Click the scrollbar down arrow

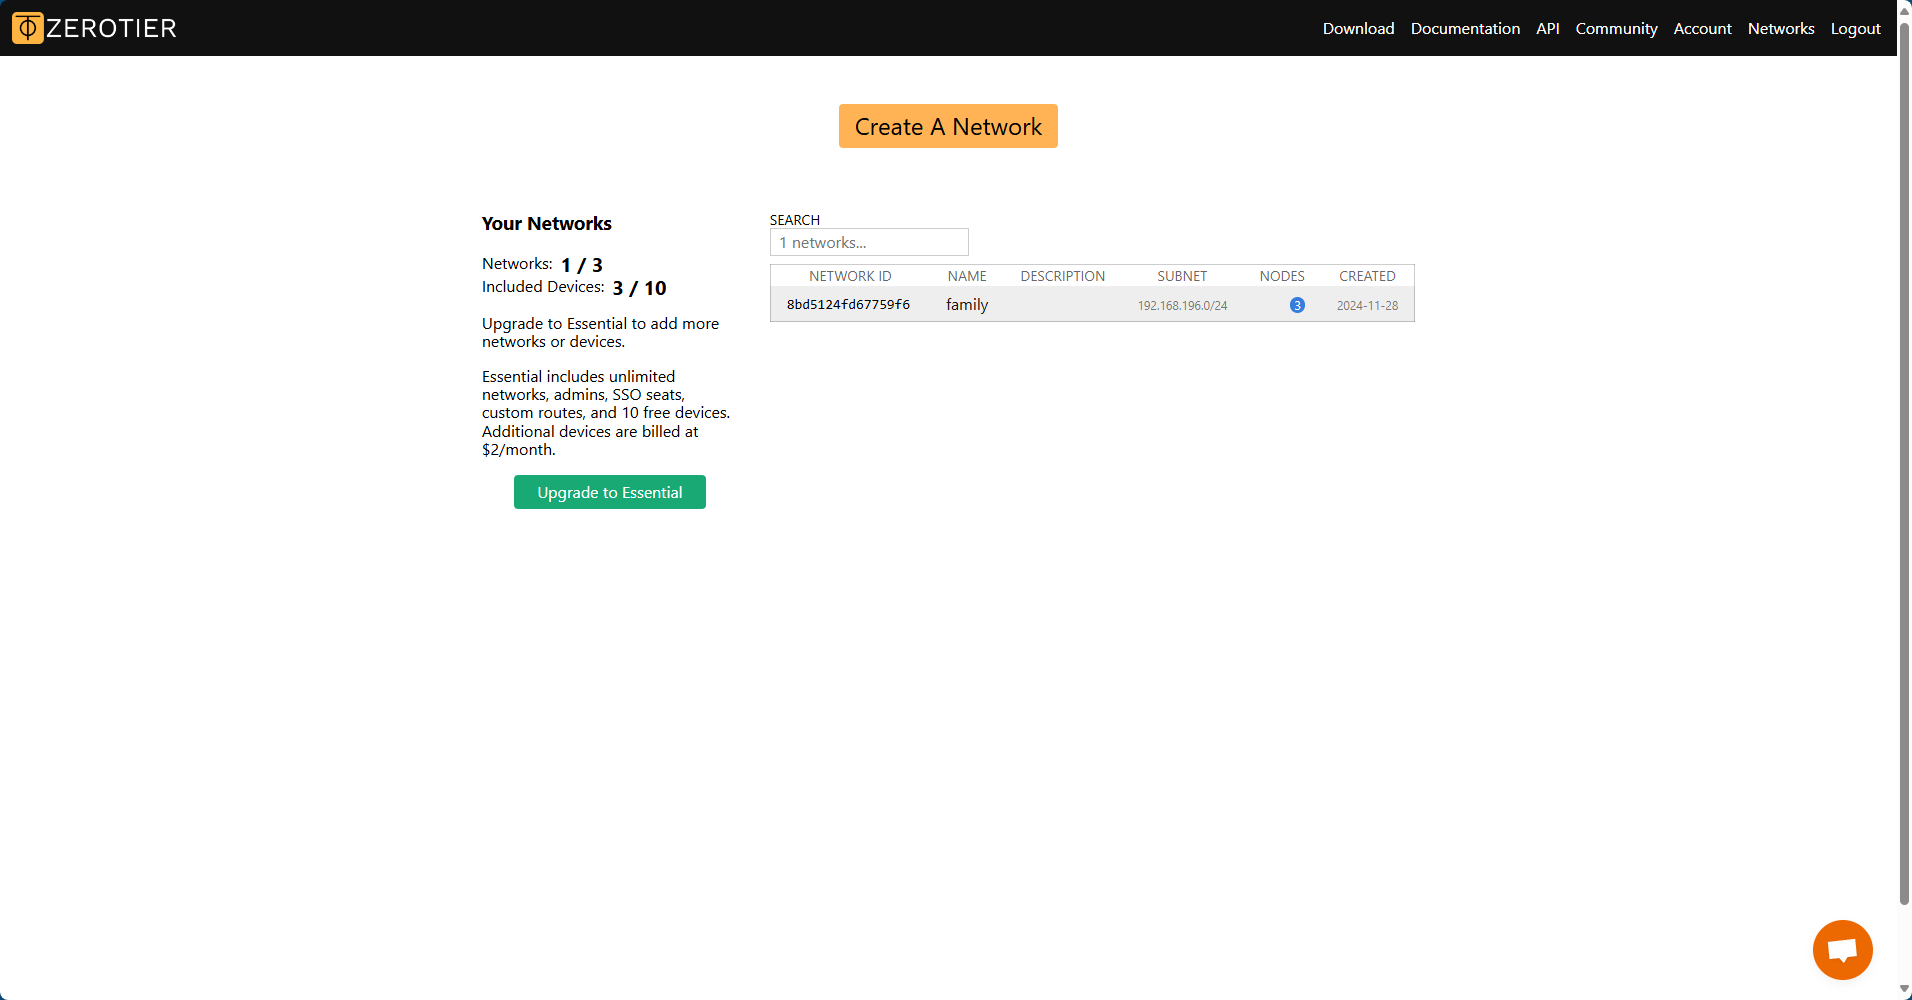(1904, 990)
